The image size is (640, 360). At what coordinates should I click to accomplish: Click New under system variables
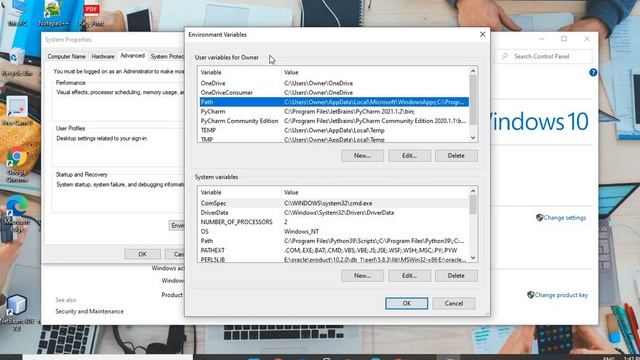[362, 276]
